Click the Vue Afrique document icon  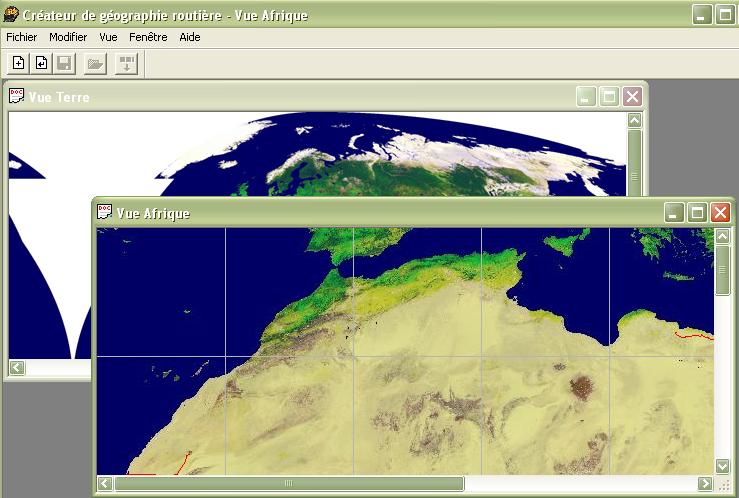coord(105,212)
